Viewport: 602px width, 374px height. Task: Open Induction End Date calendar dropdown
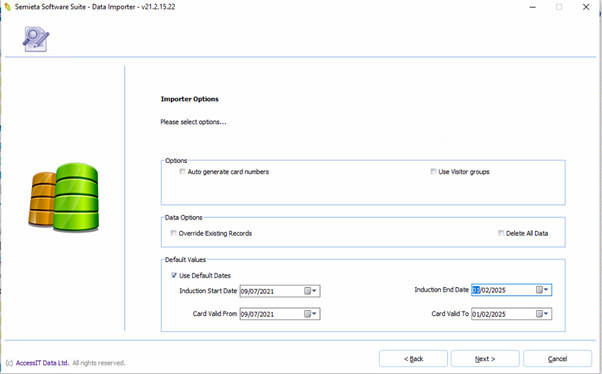(x=542, y=290)
